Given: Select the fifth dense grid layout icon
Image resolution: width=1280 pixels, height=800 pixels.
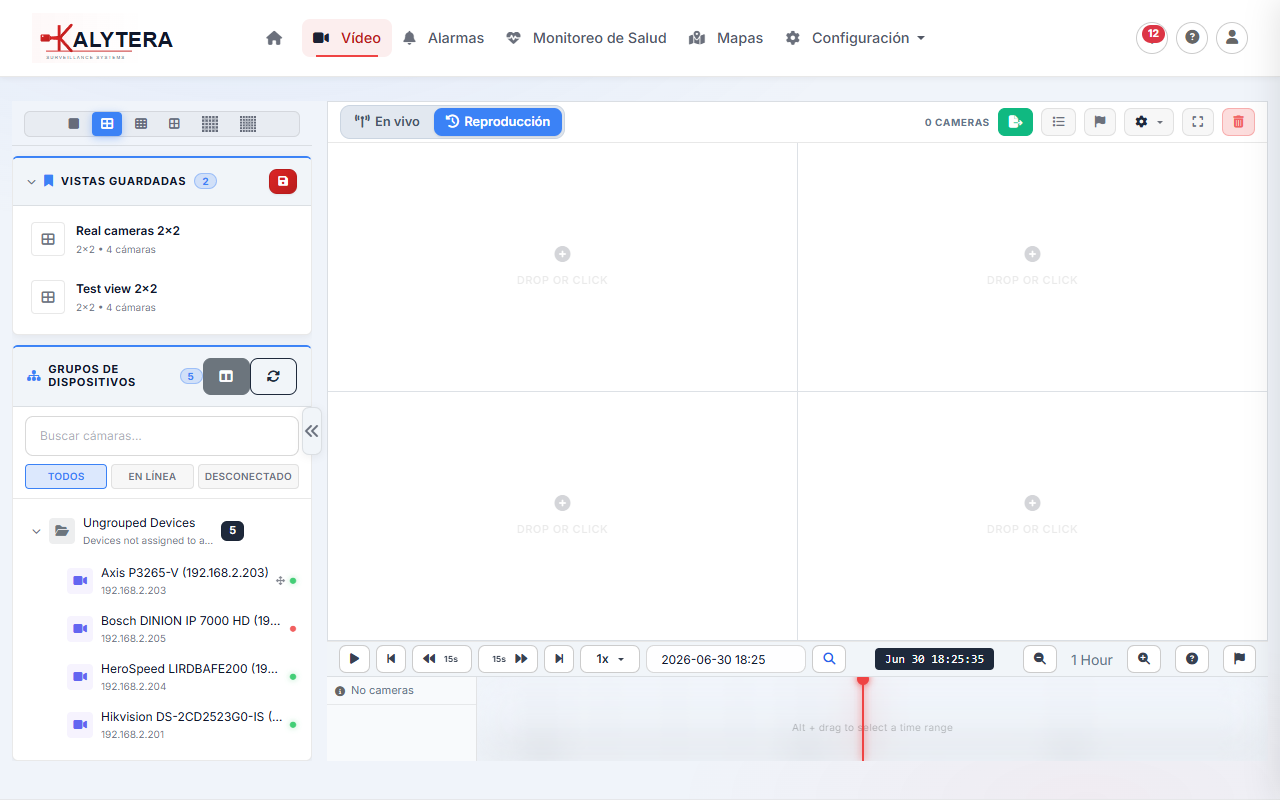Looking at the screenshot, I should pyautogui.click(x=210, y=124).
